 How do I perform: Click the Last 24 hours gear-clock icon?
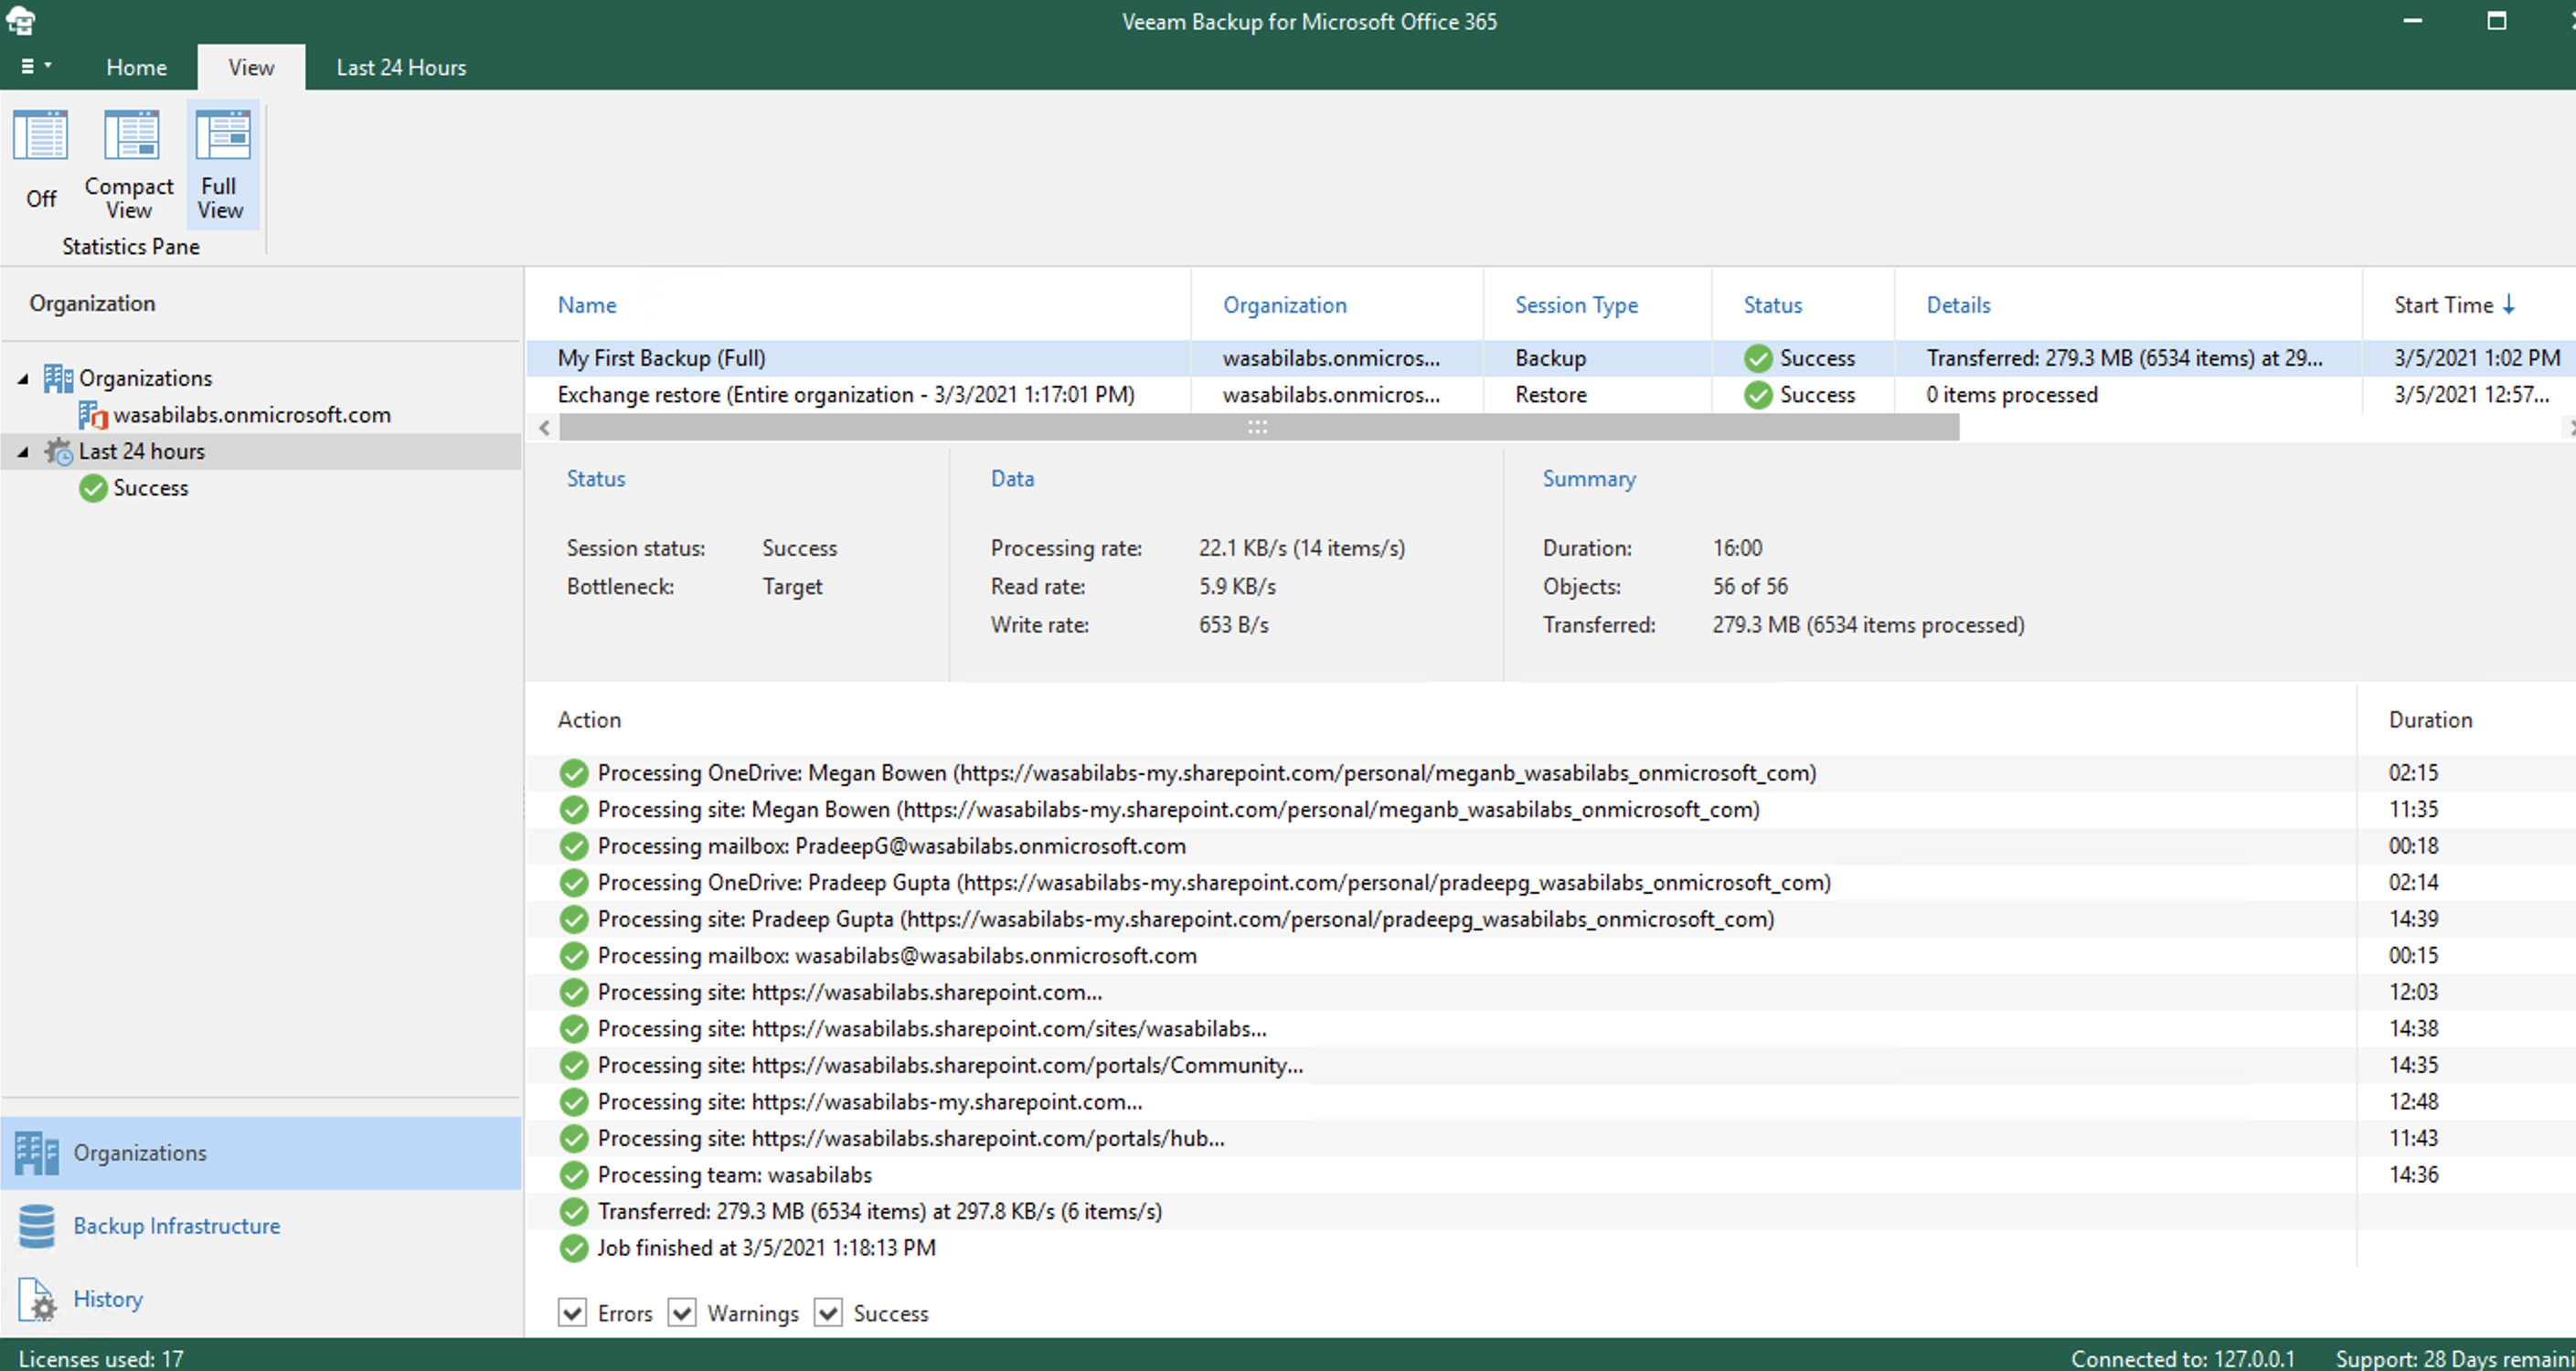click(x=58, y=451)
